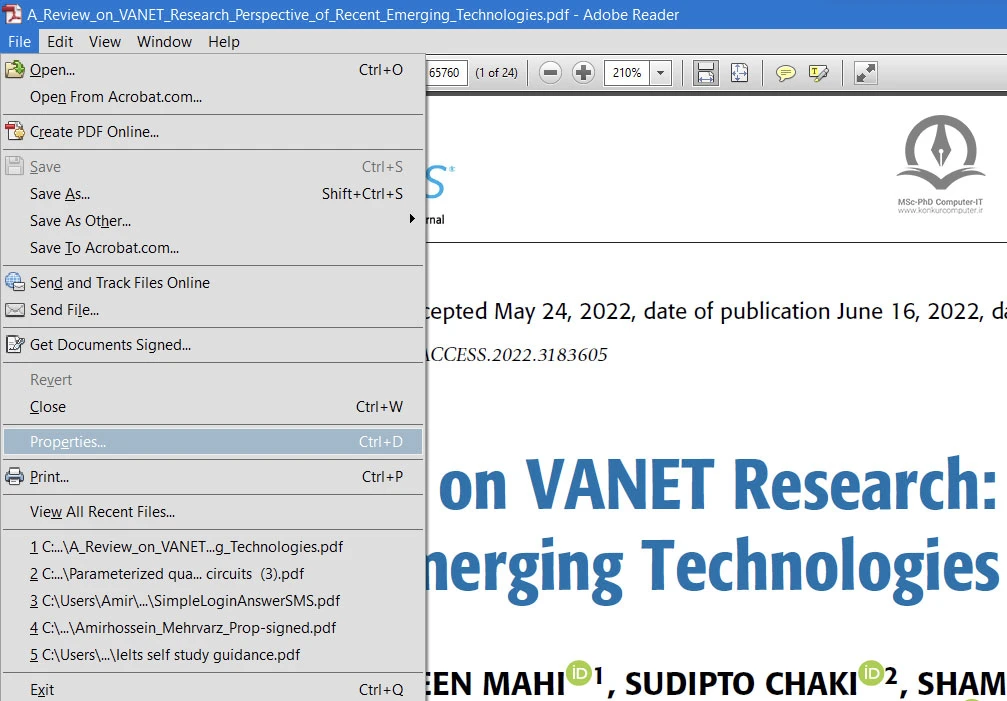Choose Properties from the File menu

[x=213, y=442]
